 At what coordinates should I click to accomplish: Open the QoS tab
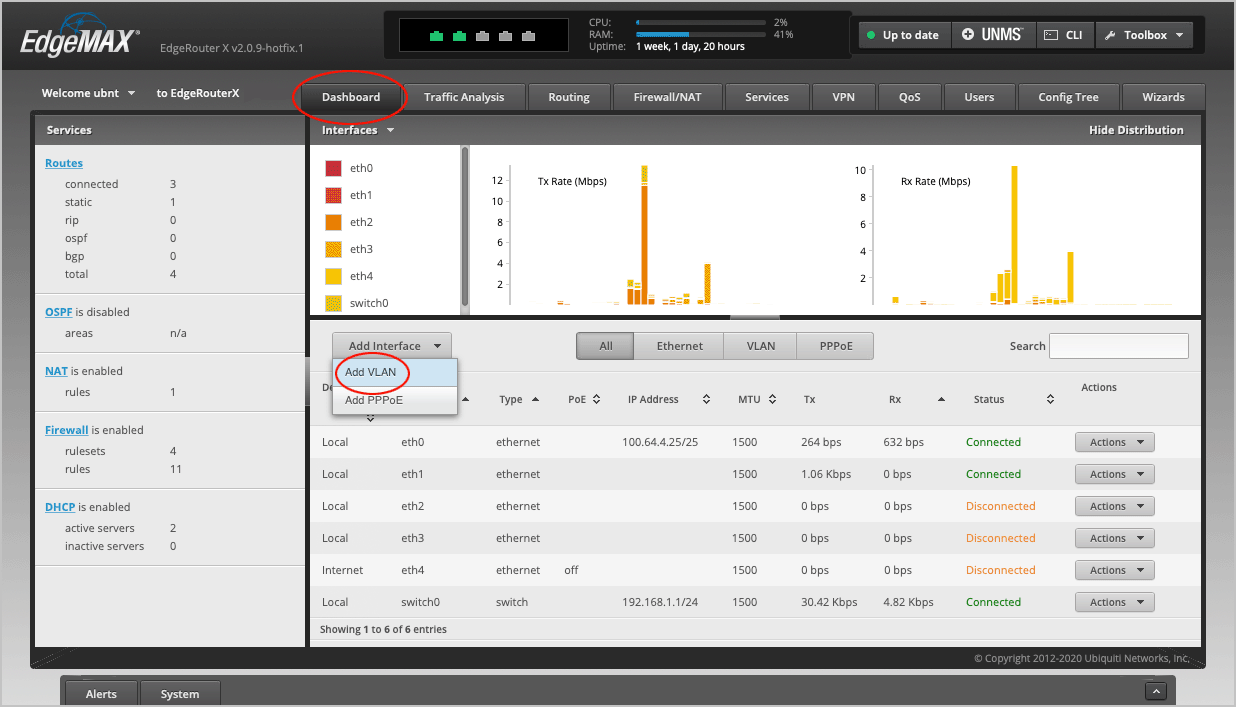tap(909, 97)
